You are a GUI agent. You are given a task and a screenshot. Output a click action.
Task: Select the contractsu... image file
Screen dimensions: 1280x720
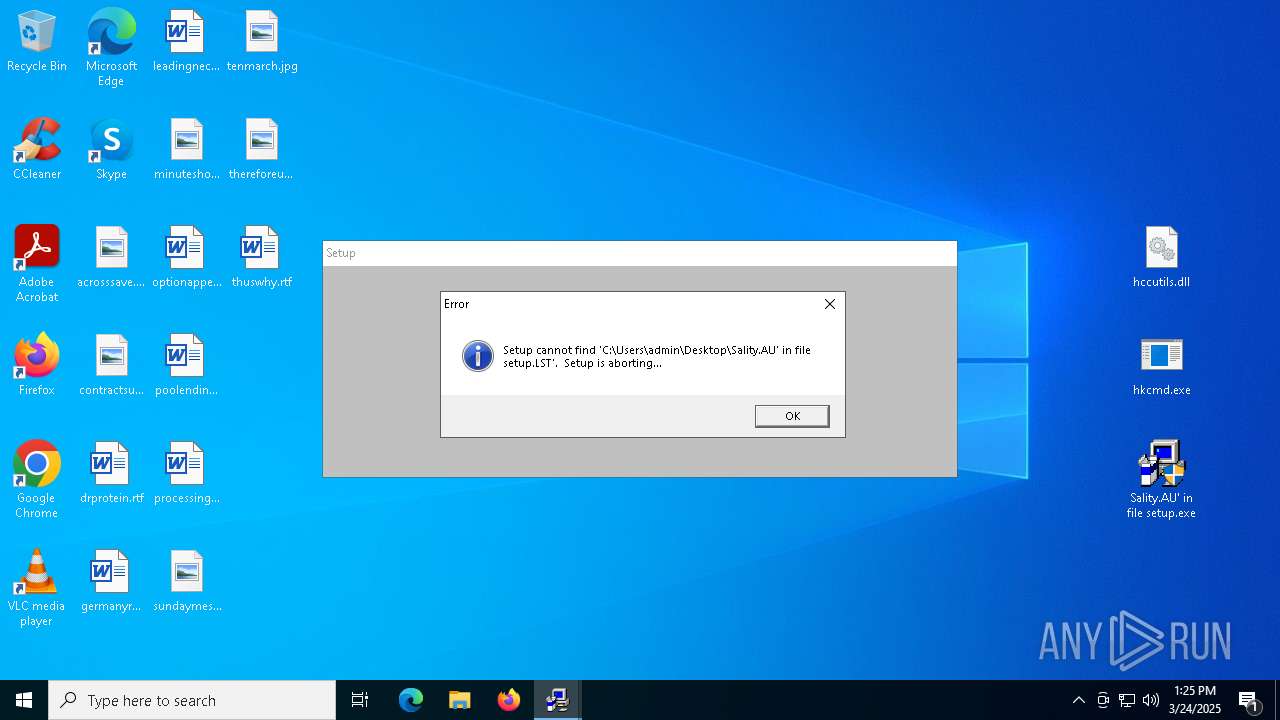pyautogui.click(x=111, y=366)
